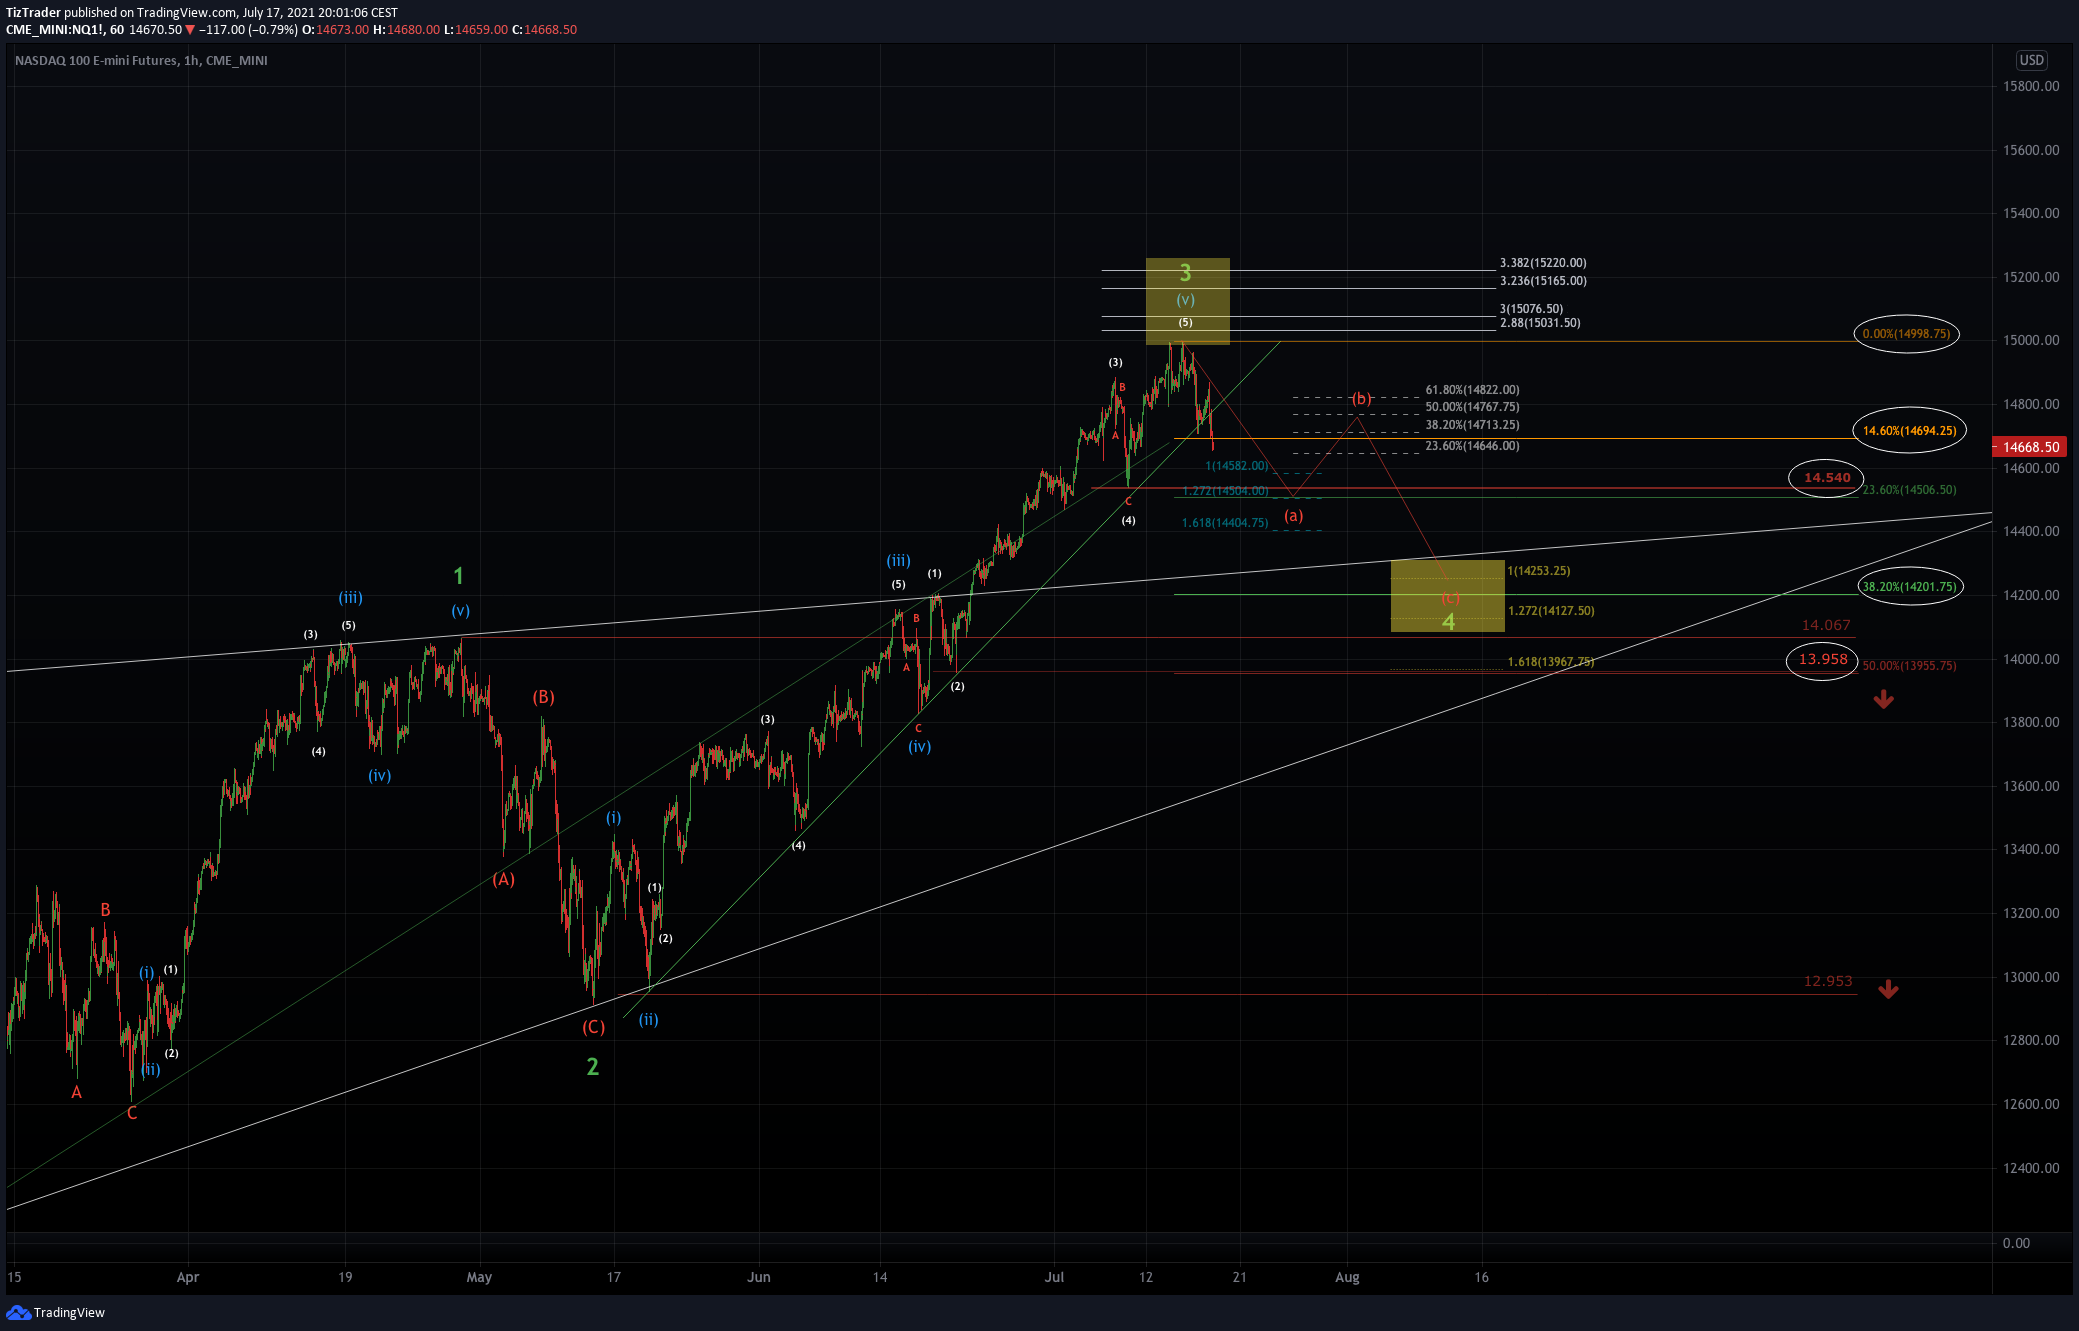Click the 12400.00 price axis label
Screen dimensions: 2079x1331
pyautogui.click(x=2031, y=1168)
